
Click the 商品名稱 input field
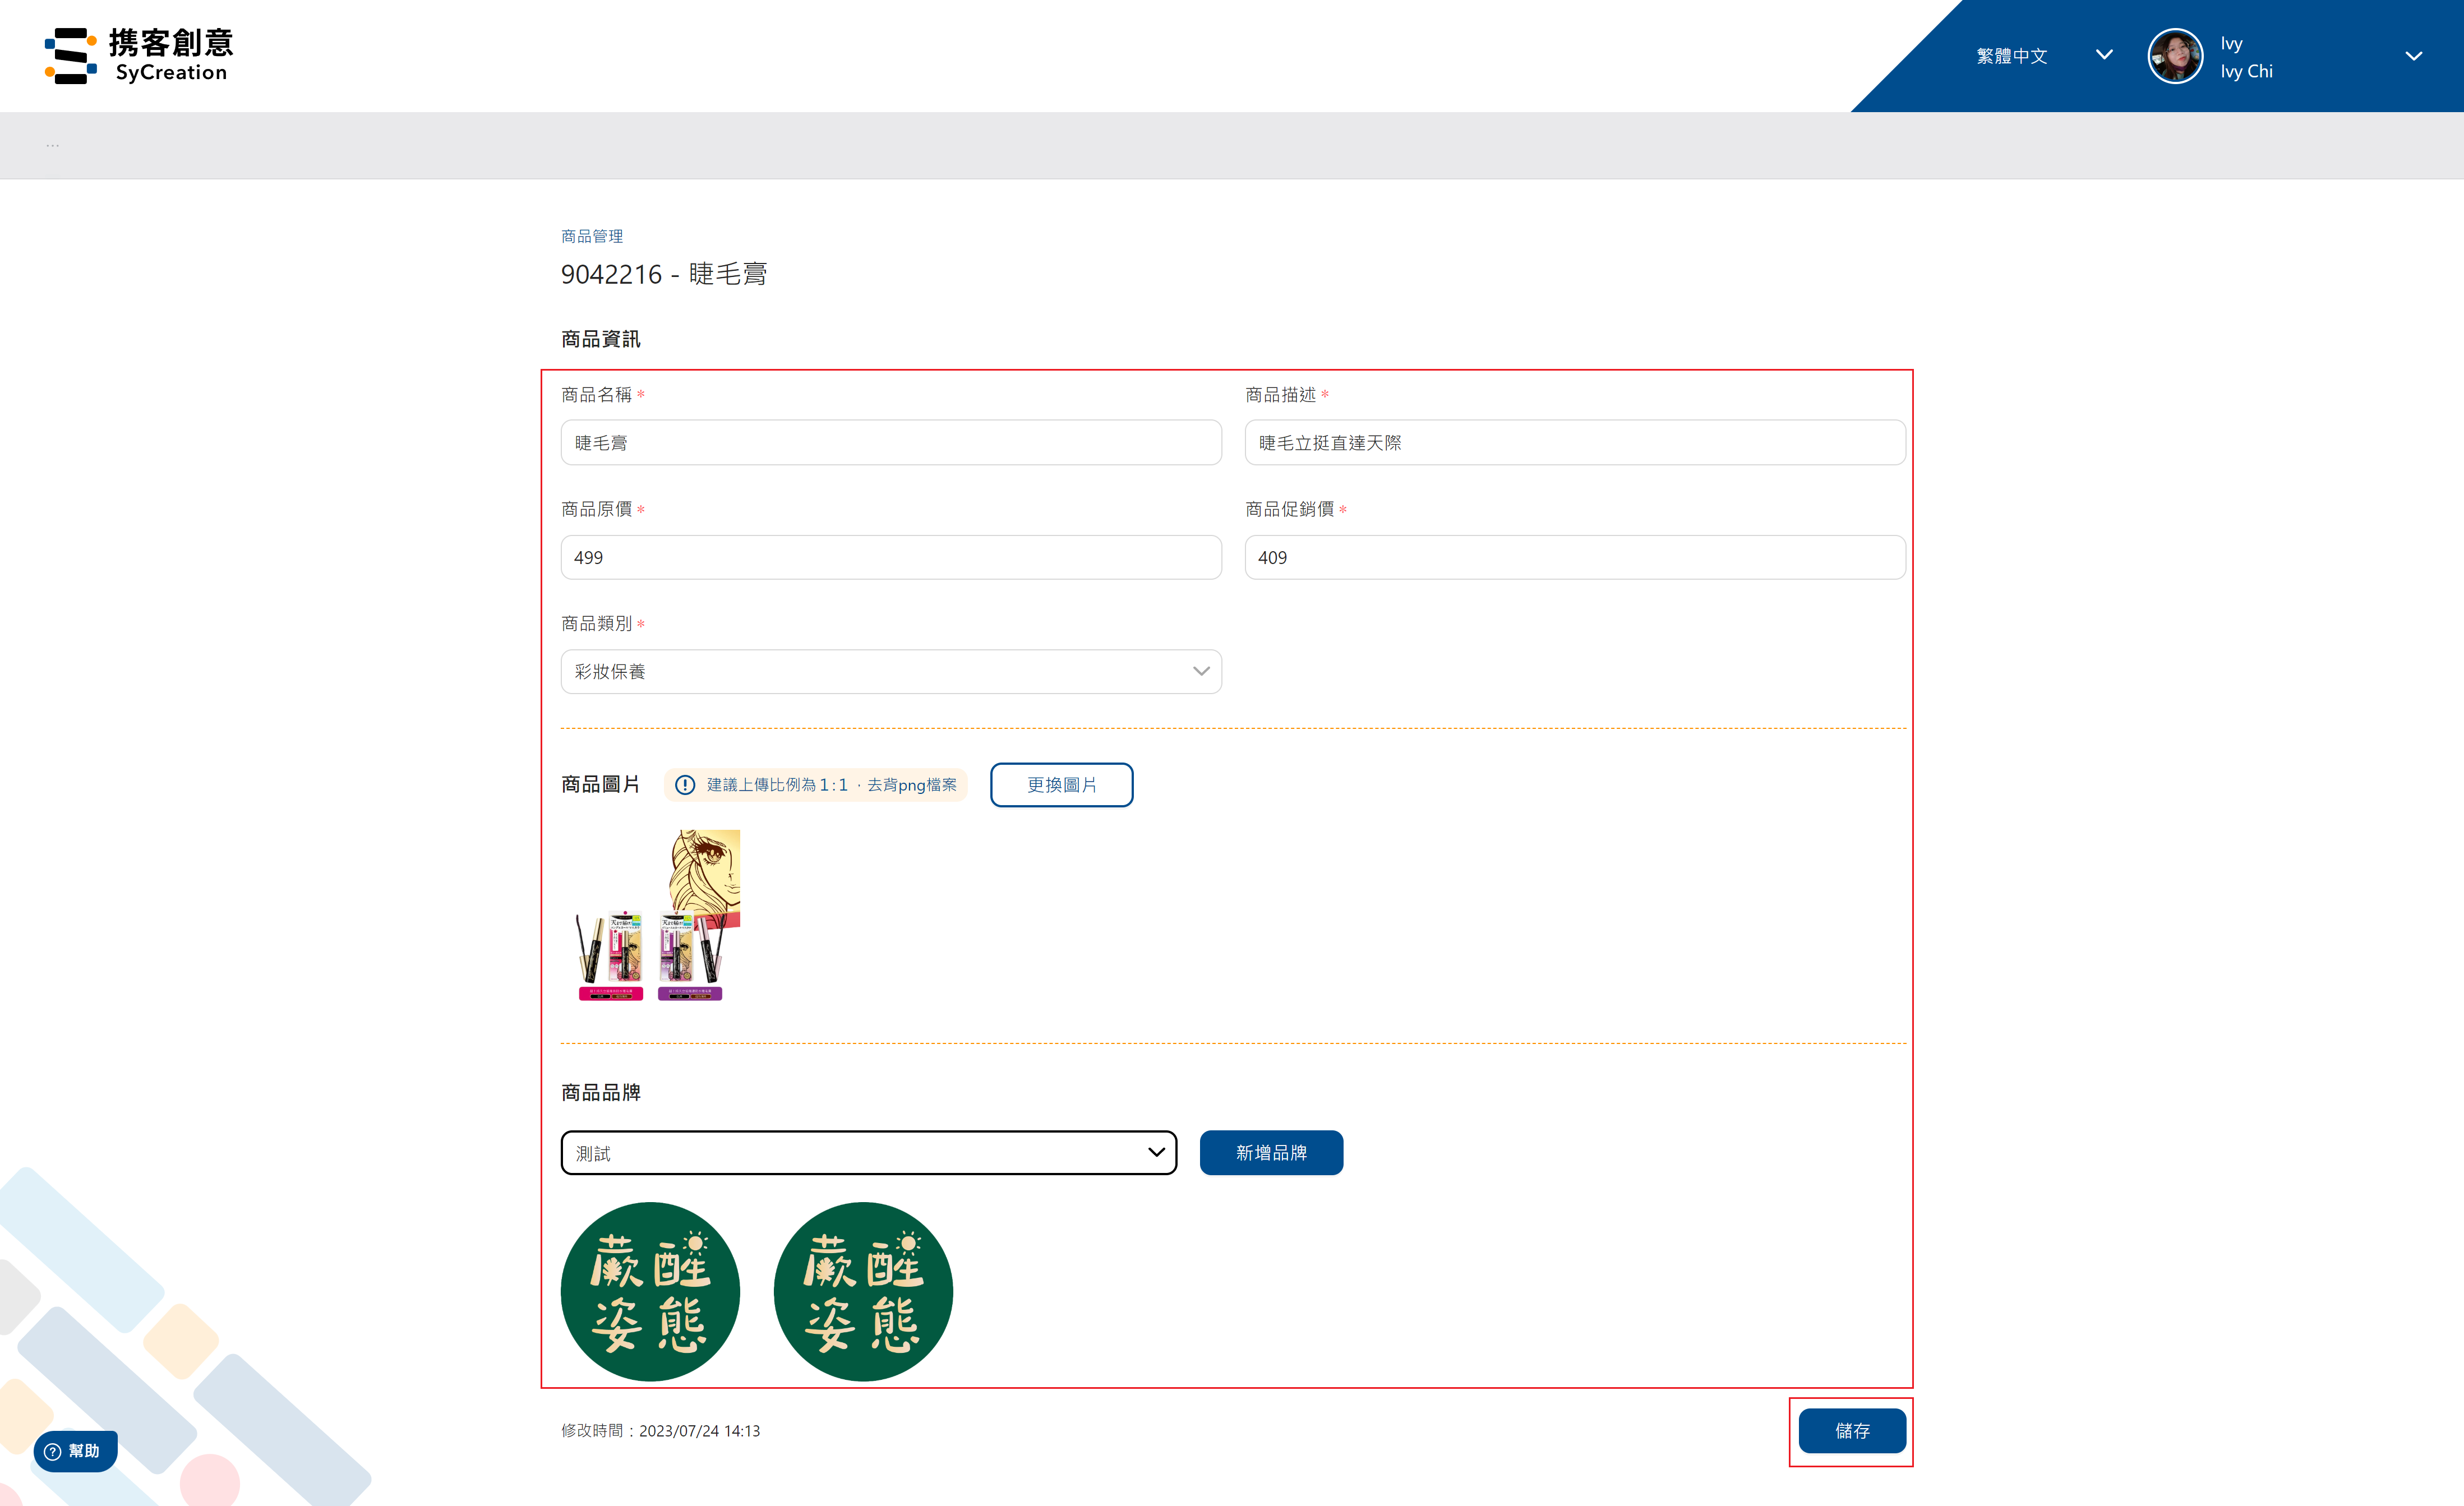(x=890, y=443)
